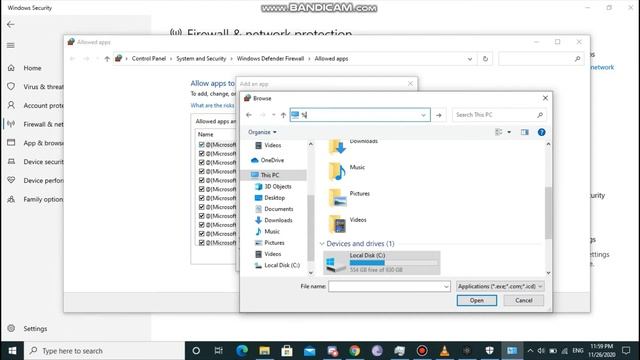This screenshot has height=360, width=640.
Task: Open 'What are the risks' link
Action: 213,105
